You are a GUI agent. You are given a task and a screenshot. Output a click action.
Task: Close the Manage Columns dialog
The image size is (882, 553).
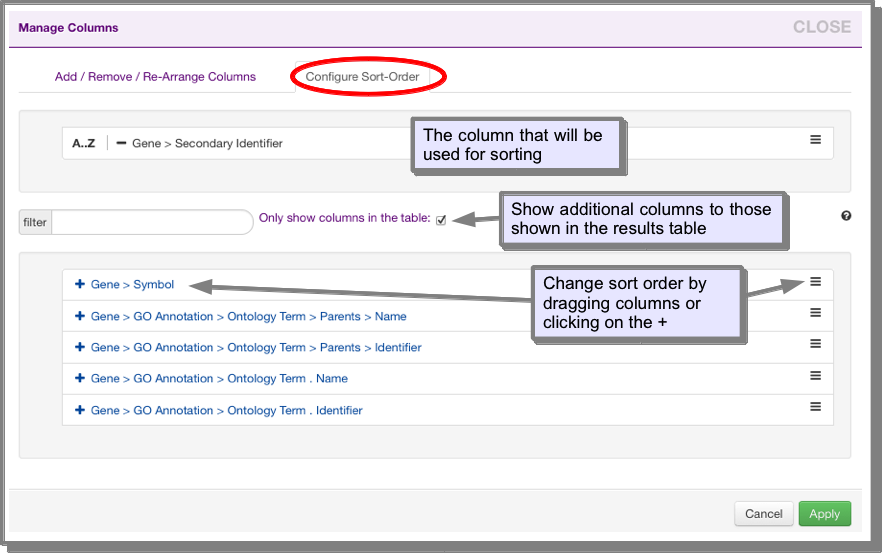point(822,27)
